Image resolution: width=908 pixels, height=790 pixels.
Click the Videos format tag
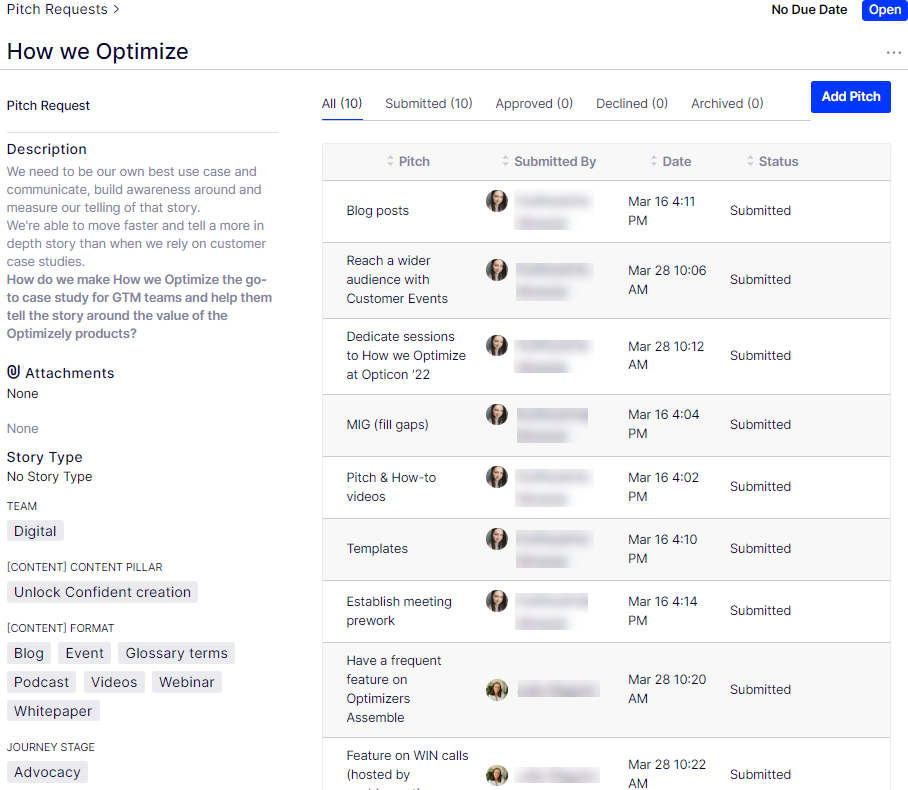(114, 682)
